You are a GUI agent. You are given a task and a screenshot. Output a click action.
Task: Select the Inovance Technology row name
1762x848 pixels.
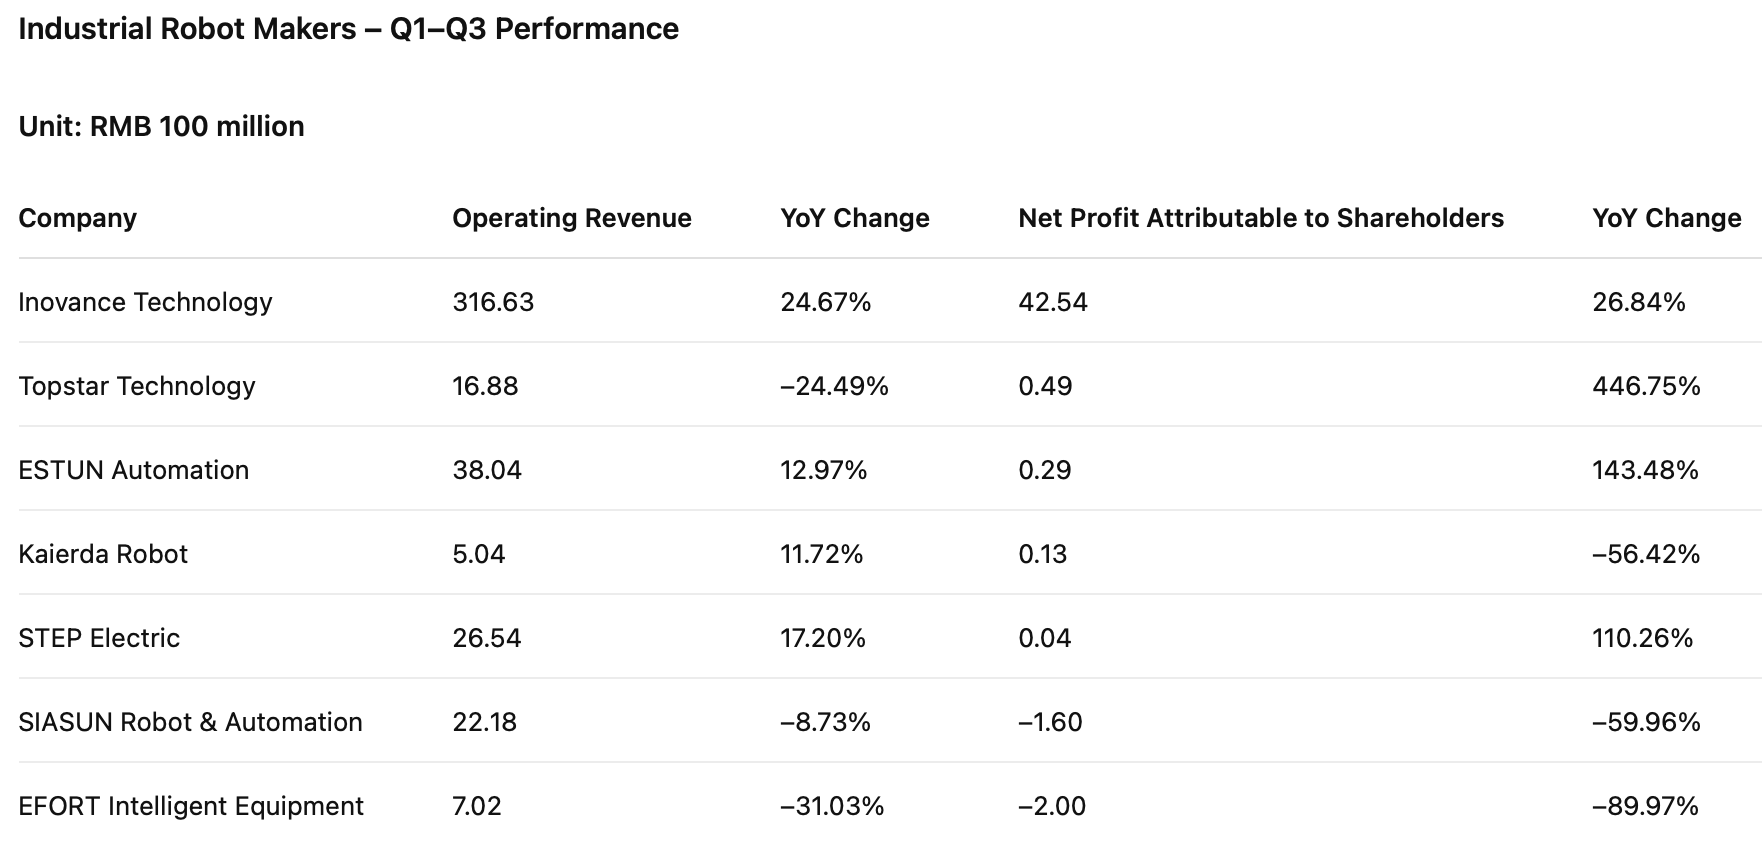[145, 302]
